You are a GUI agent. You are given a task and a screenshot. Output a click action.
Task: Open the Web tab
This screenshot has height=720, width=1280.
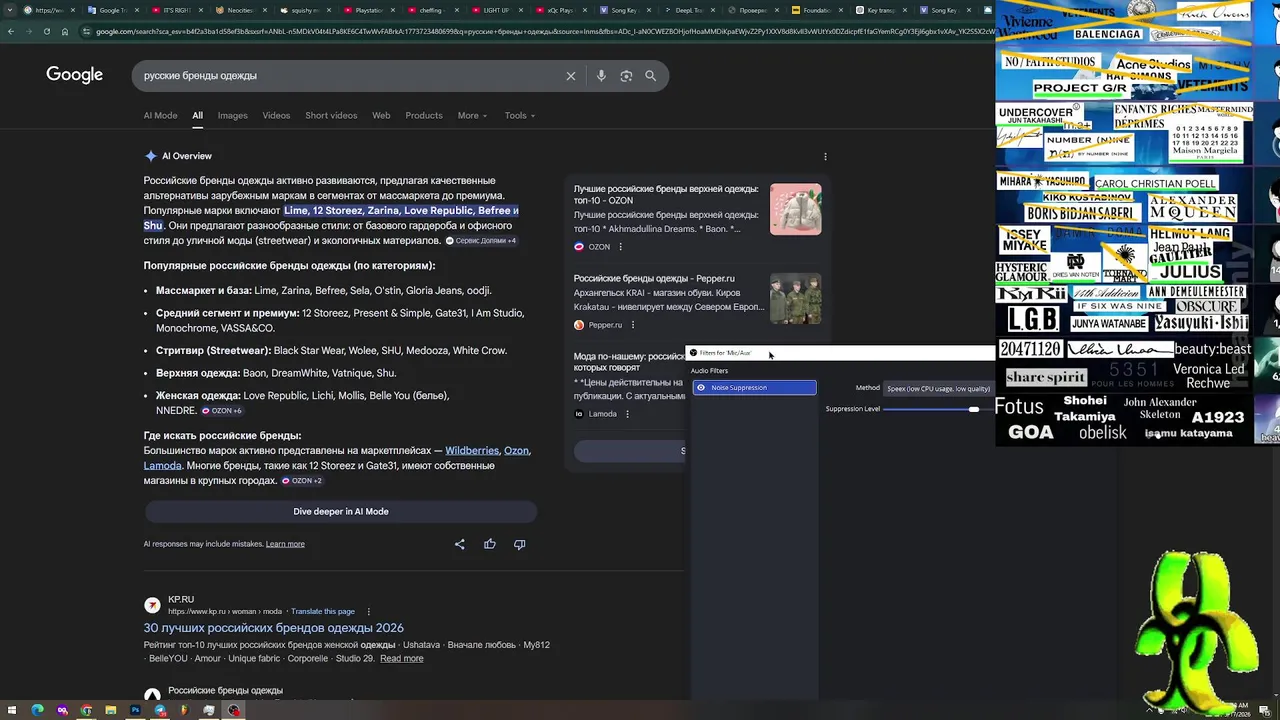click(x=381, y=115)
